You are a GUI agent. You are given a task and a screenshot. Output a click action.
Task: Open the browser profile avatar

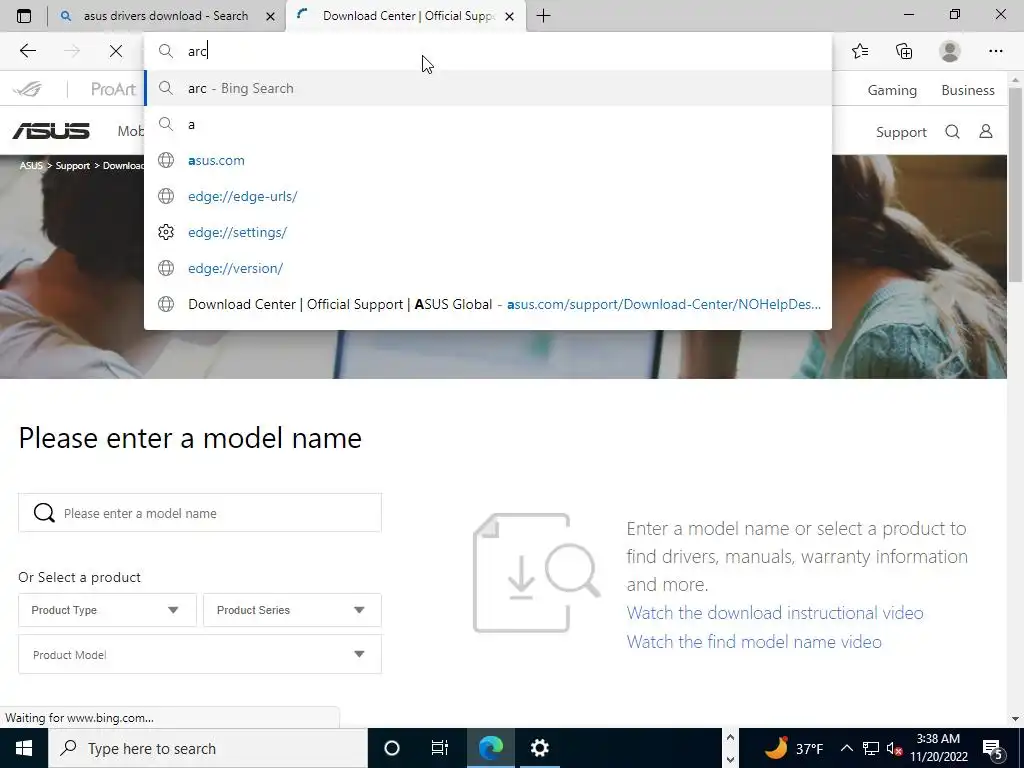coord(950,51)
